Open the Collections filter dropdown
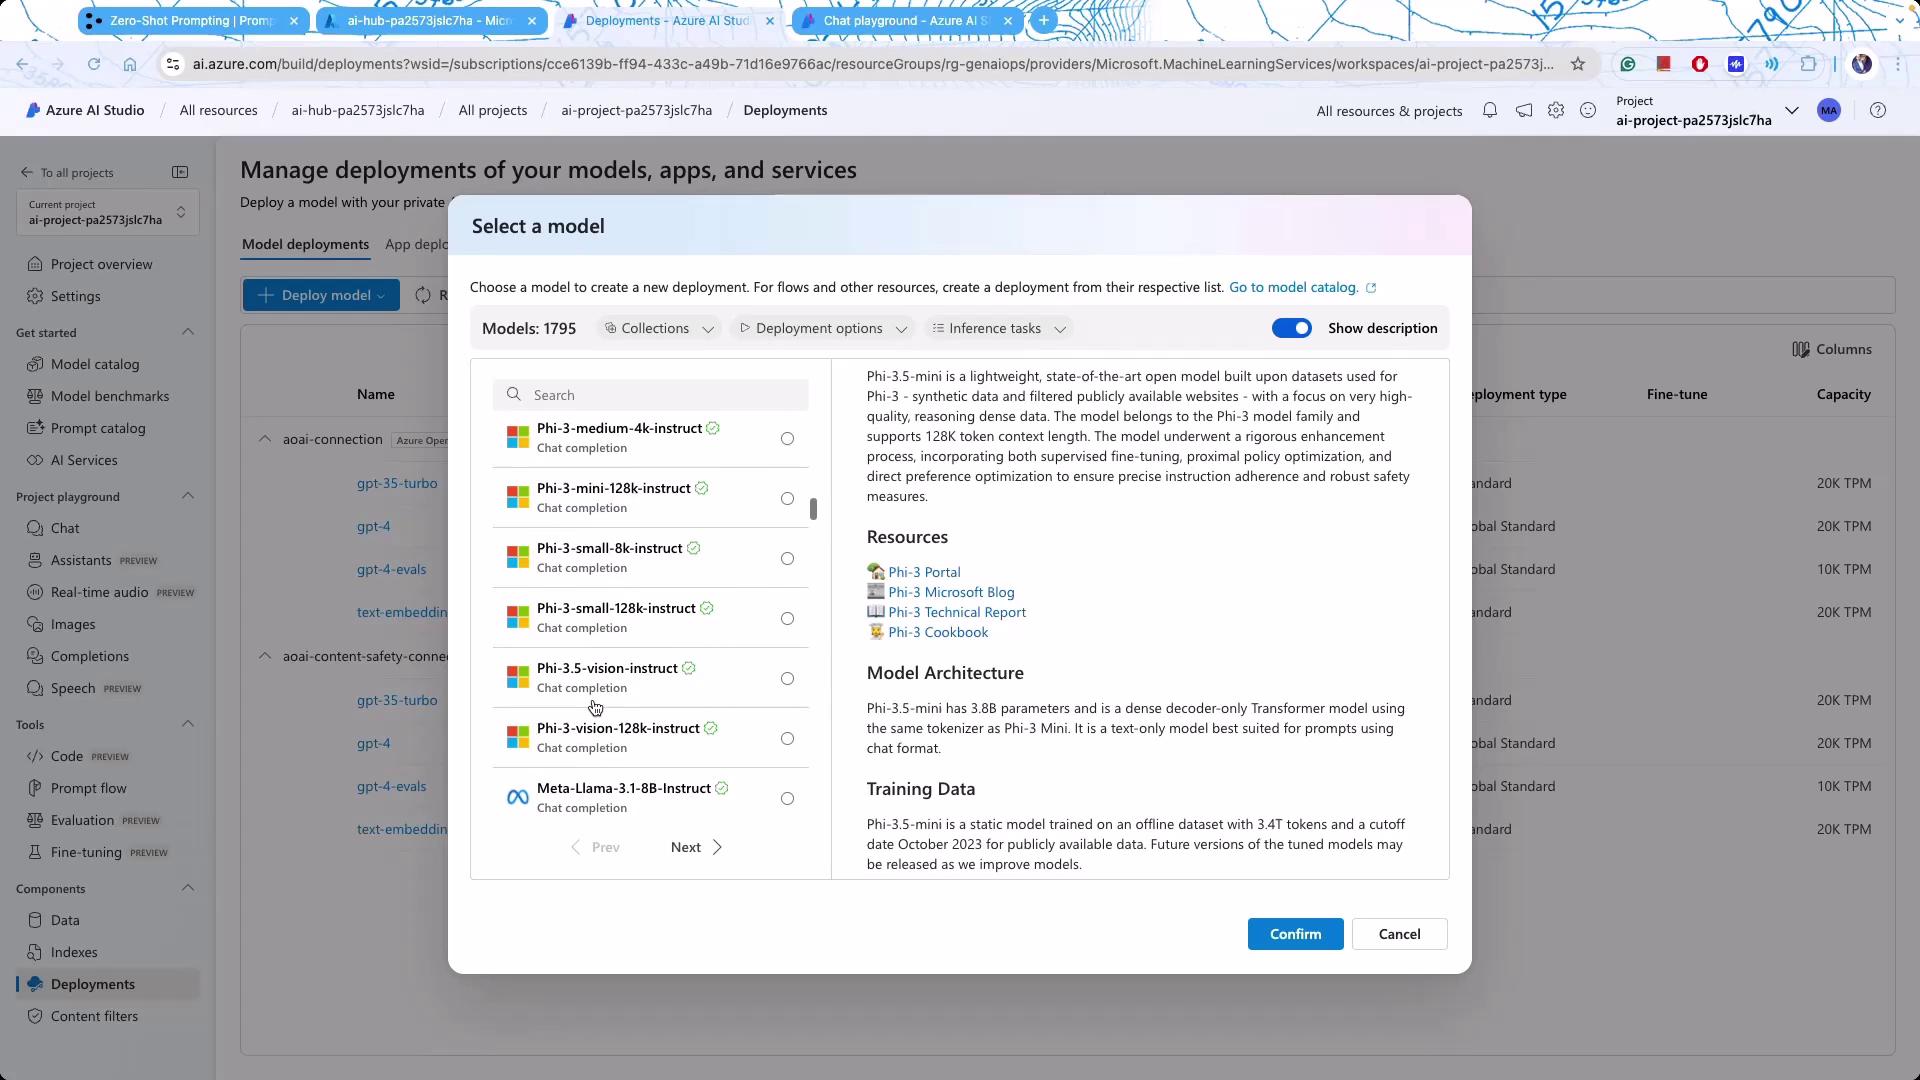Screen dimensions: 1920x1080 659,328
